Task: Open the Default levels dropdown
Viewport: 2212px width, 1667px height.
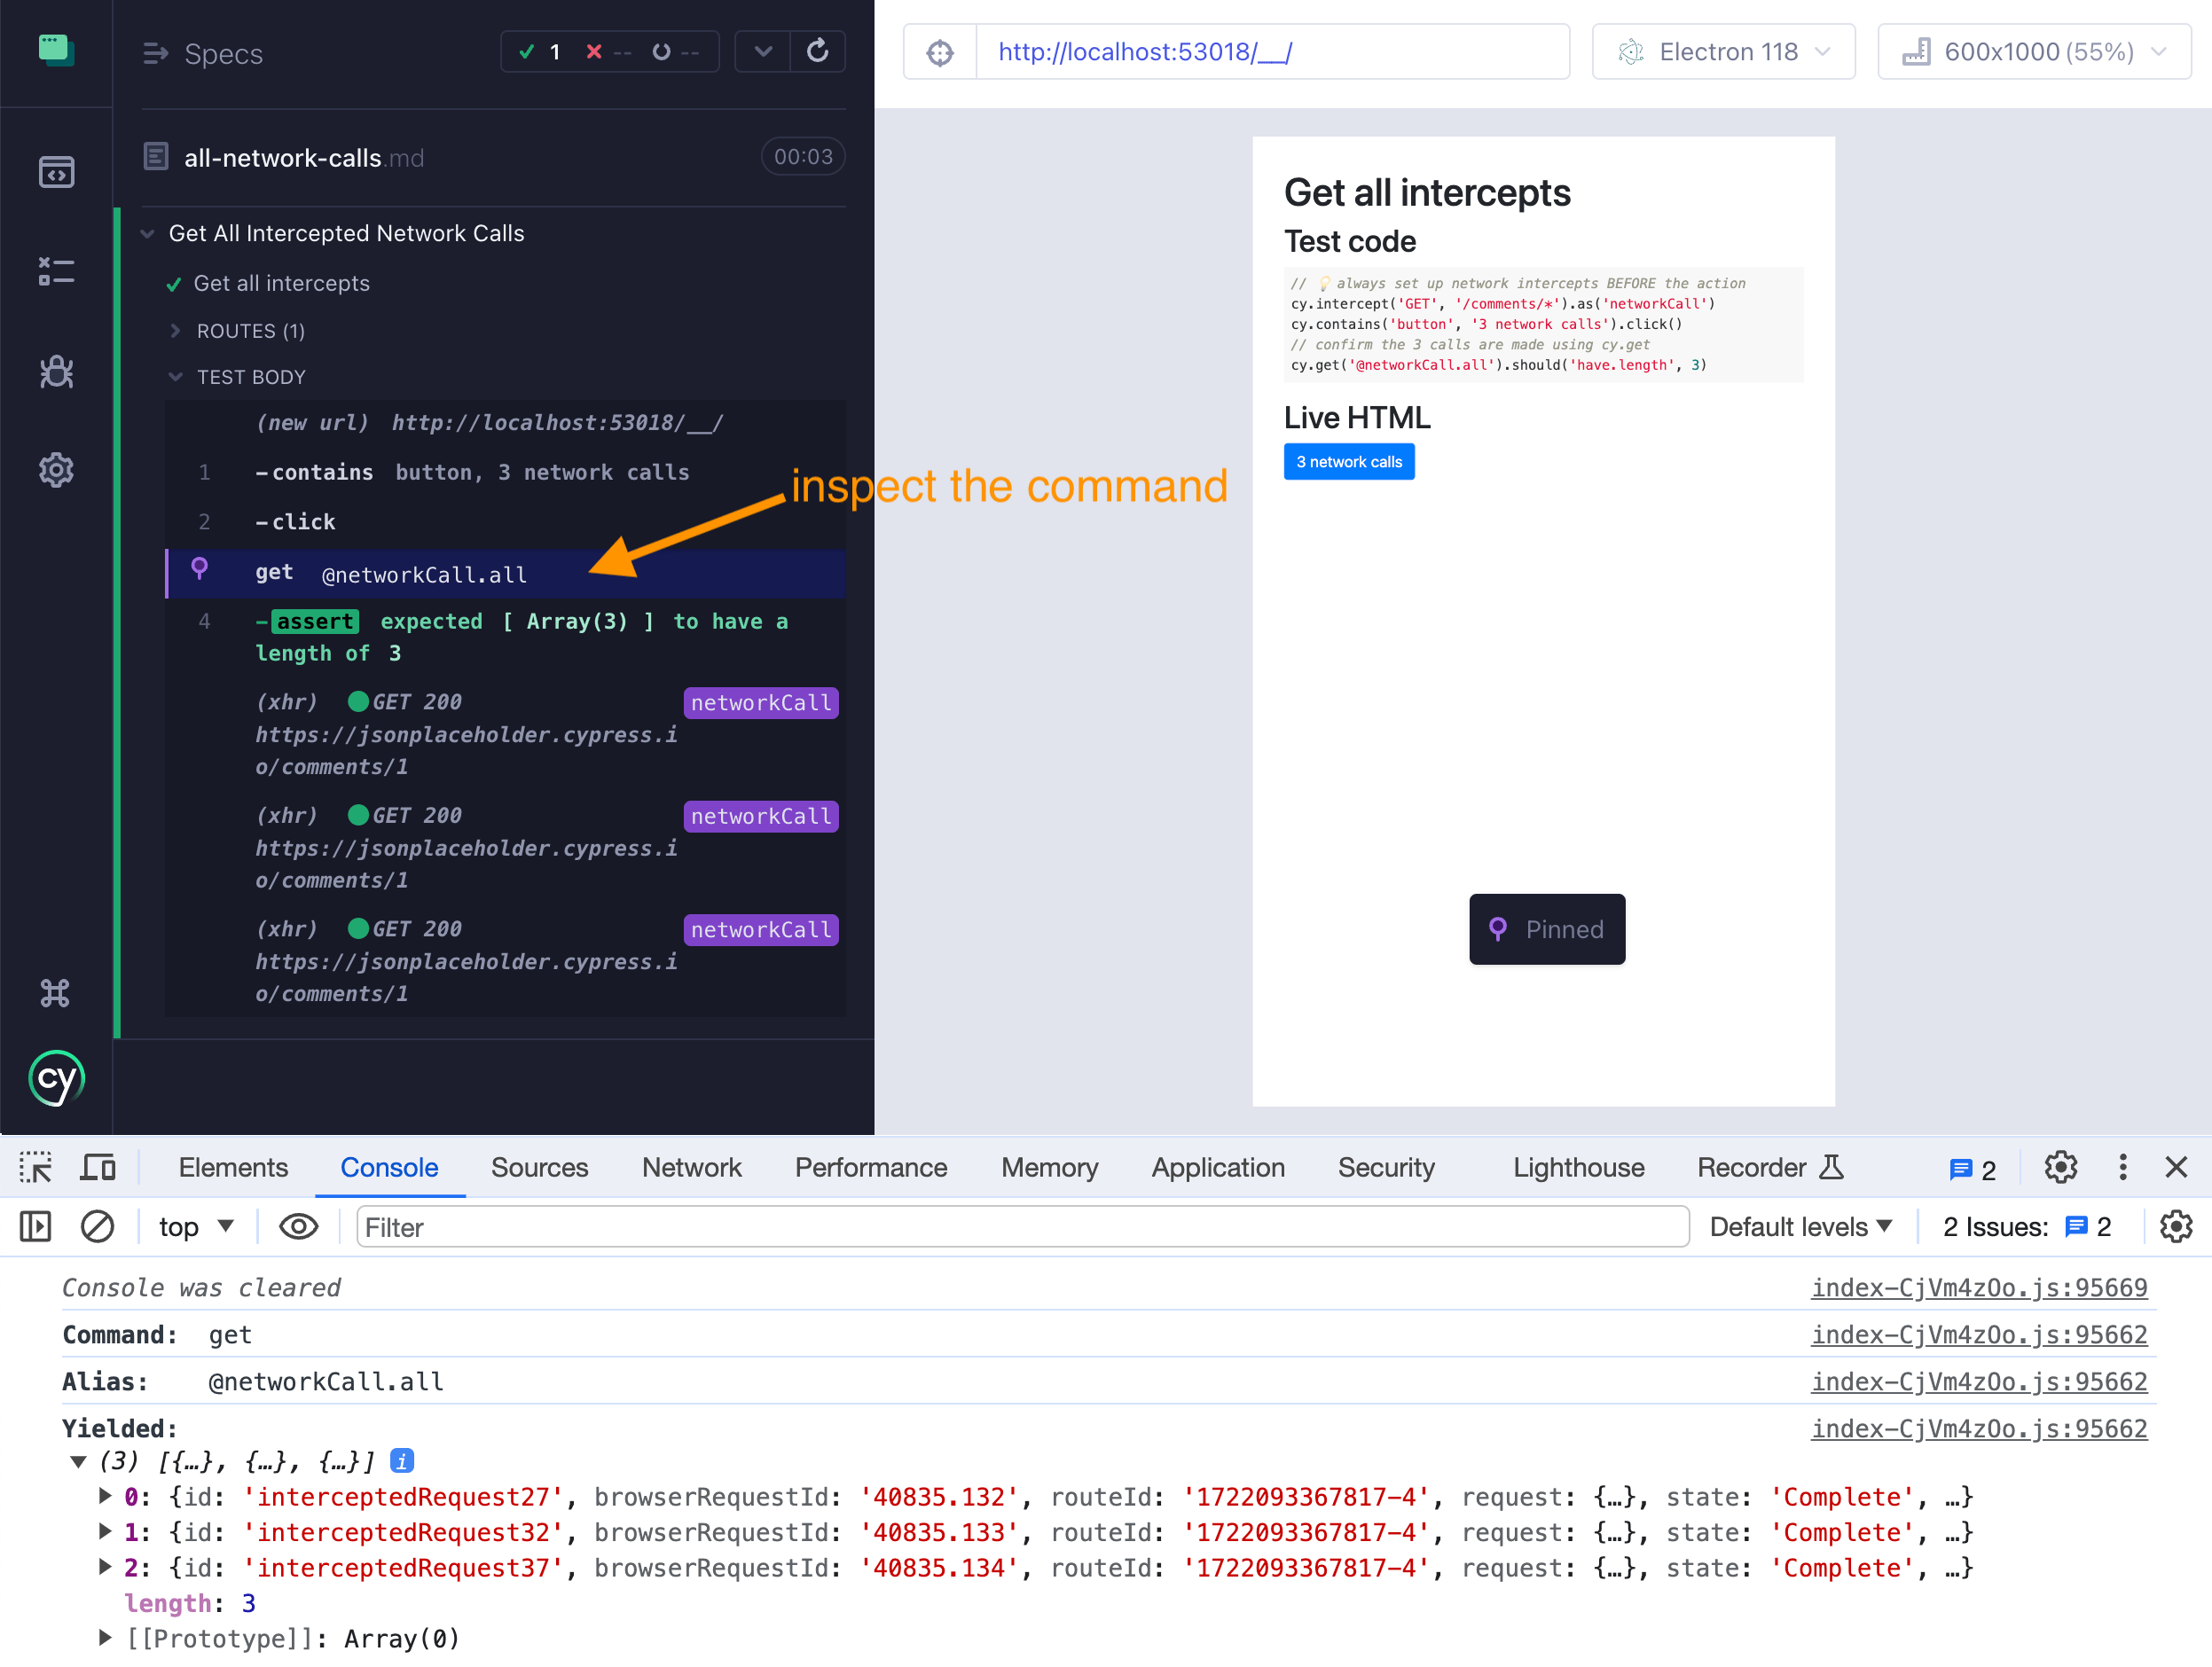Action: pyautogui.click(x=1800, y=1226)
